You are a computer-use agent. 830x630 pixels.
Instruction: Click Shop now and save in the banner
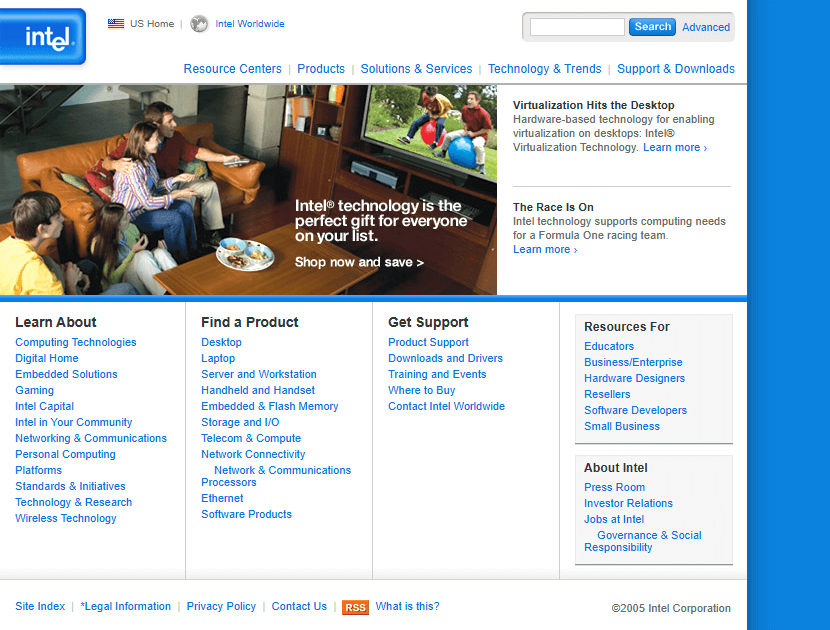[359, 262]
